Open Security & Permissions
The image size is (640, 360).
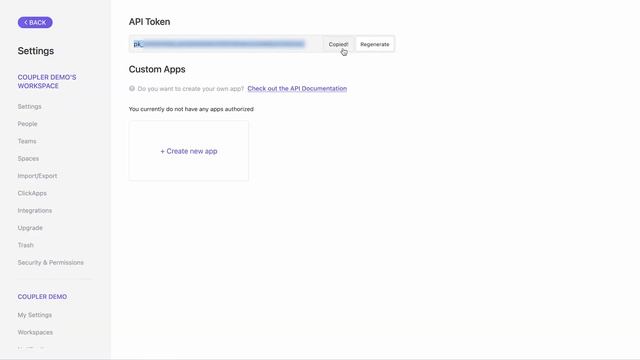click(51, 262)
